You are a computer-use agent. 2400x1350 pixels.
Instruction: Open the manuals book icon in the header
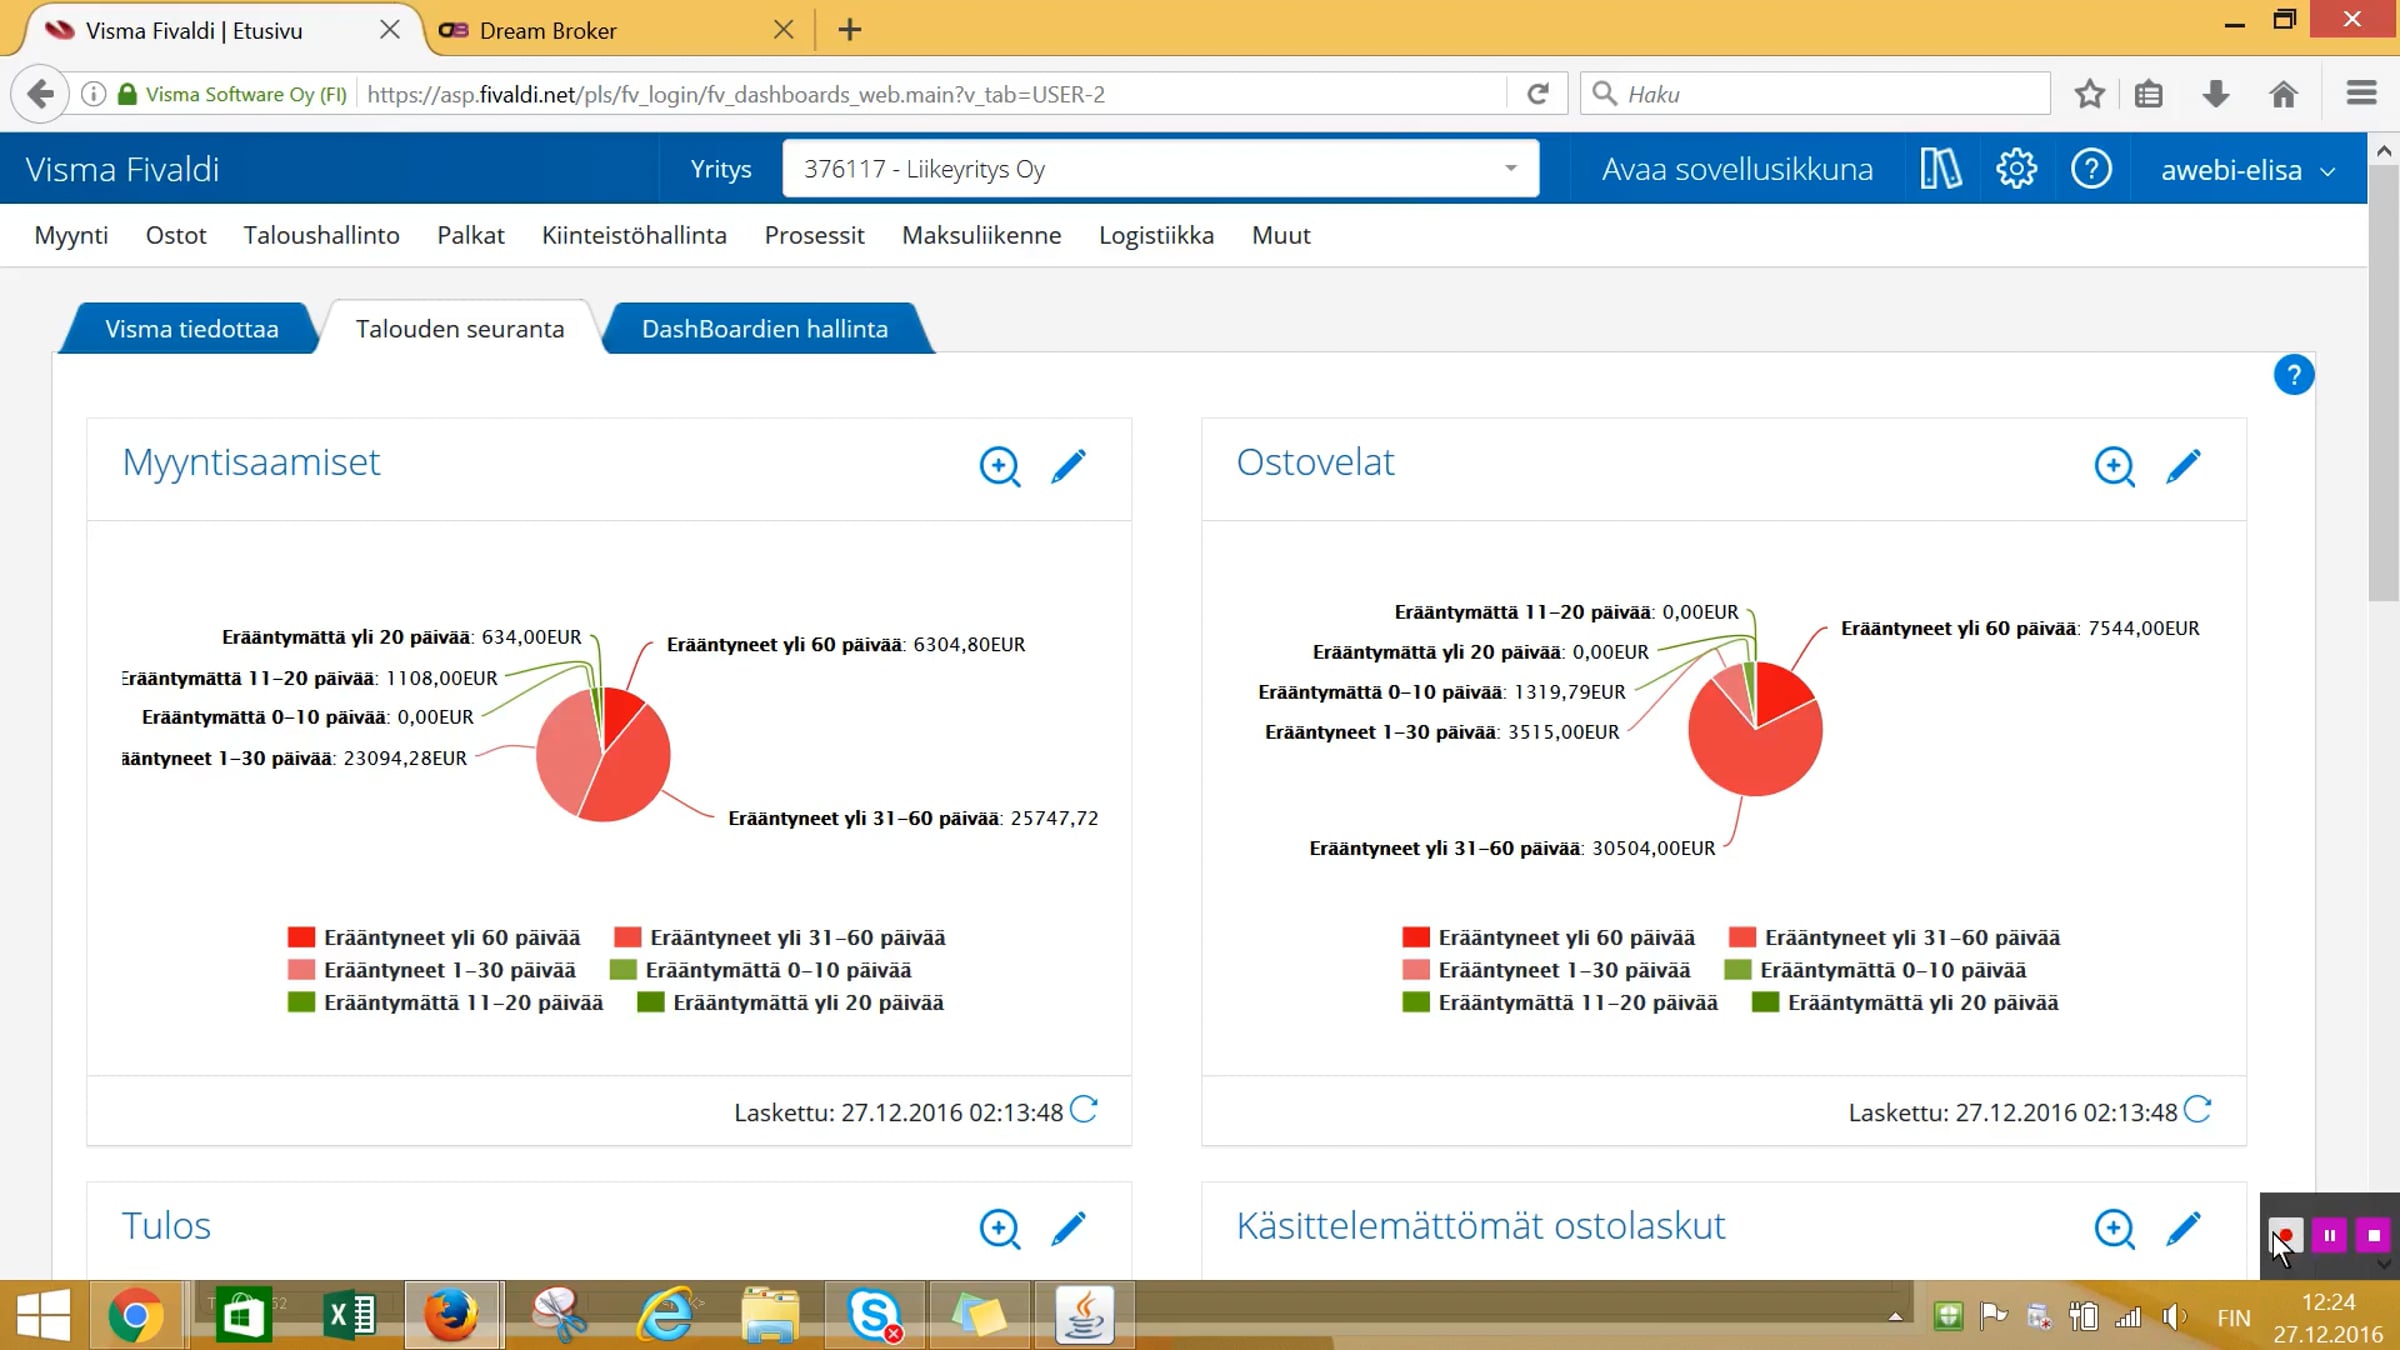click(x=1940, y=169)
